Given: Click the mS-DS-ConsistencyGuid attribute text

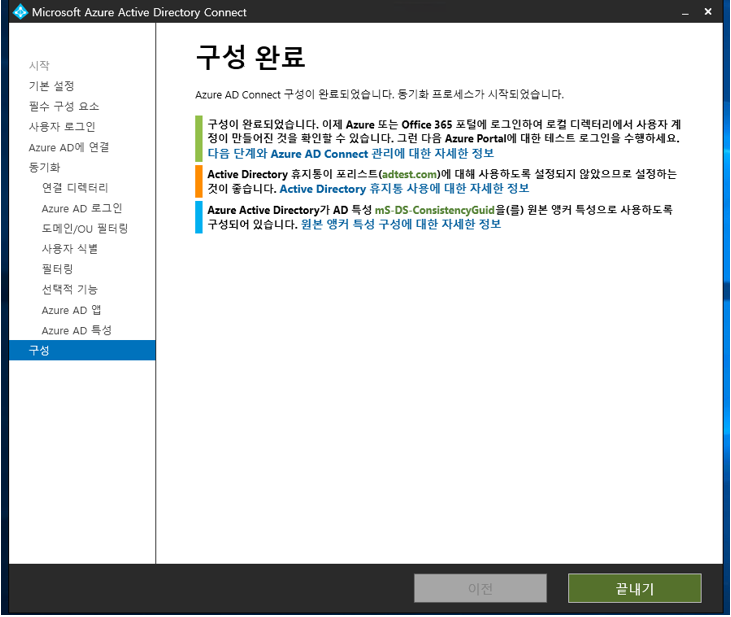Looking at the screenshot, I should (x=434, y=210).
